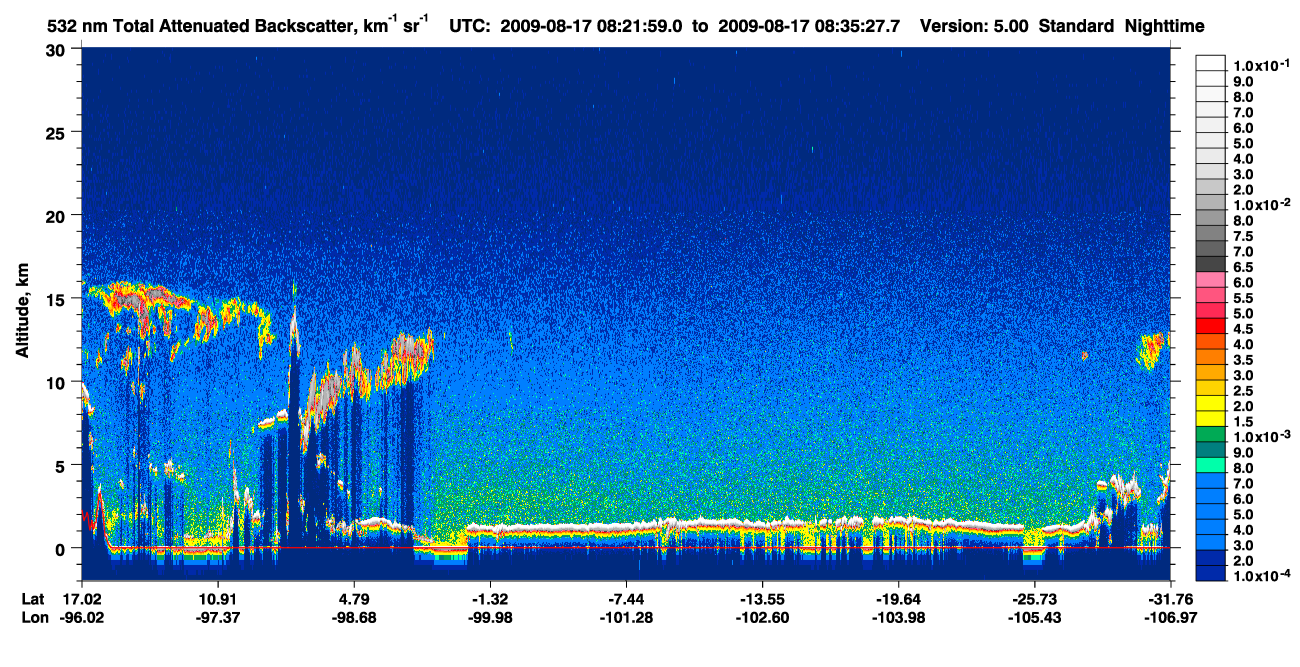Click the color scale label '3.5'

point(1244,360)
